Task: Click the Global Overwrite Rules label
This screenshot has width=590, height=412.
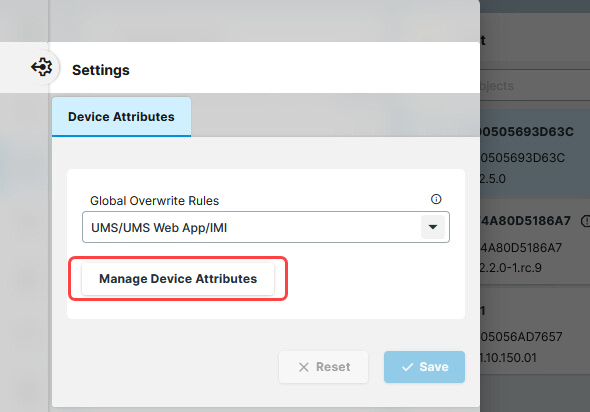Action: [x=154, y=201]
